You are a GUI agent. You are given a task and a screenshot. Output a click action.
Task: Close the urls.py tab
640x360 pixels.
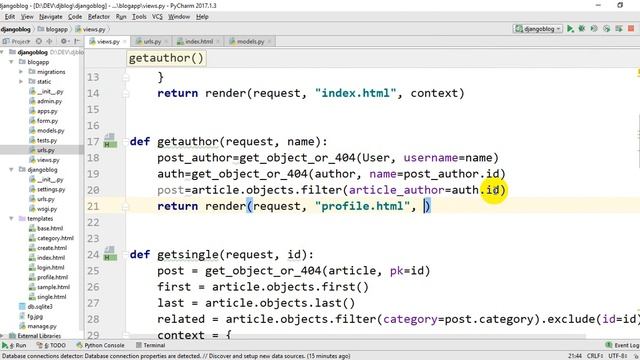coord(166,42)
